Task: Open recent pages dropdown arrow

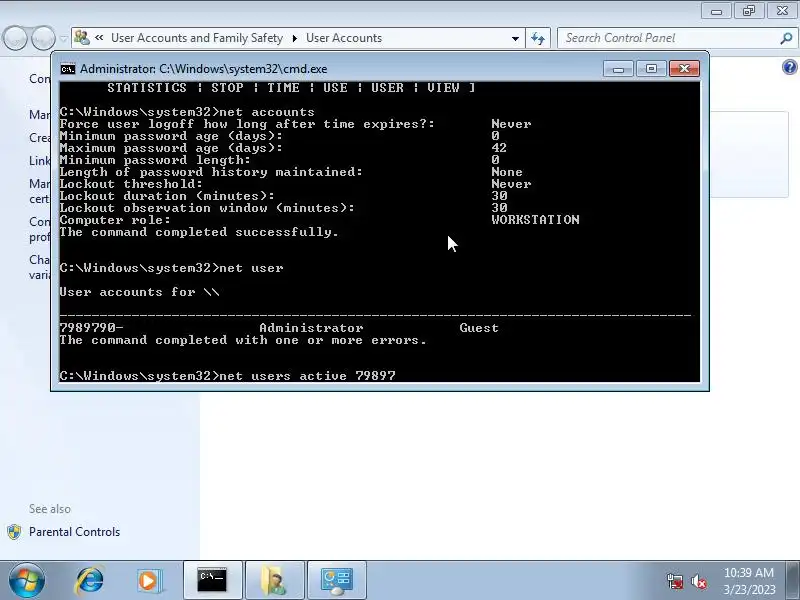Action: (x=63, y=39)
